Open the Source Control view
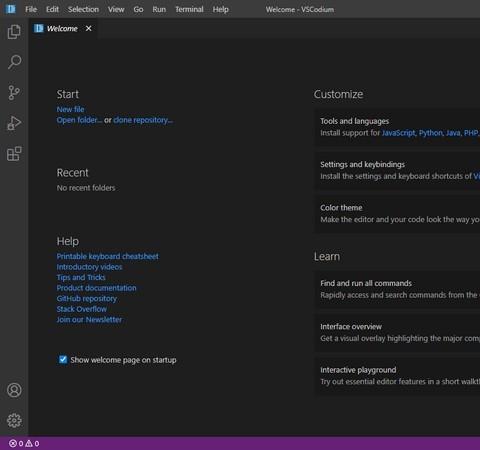Screen dimensions: 480x450 point(14,93)
